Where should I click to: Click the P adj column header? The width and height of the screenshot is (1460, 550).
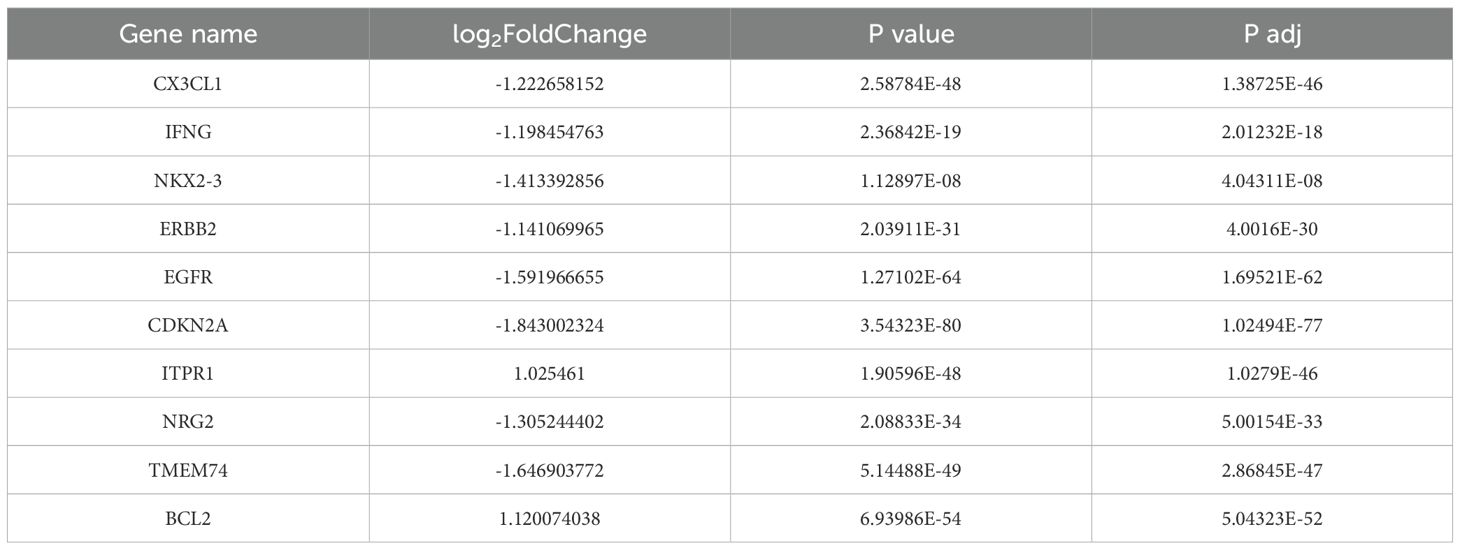1271,34
